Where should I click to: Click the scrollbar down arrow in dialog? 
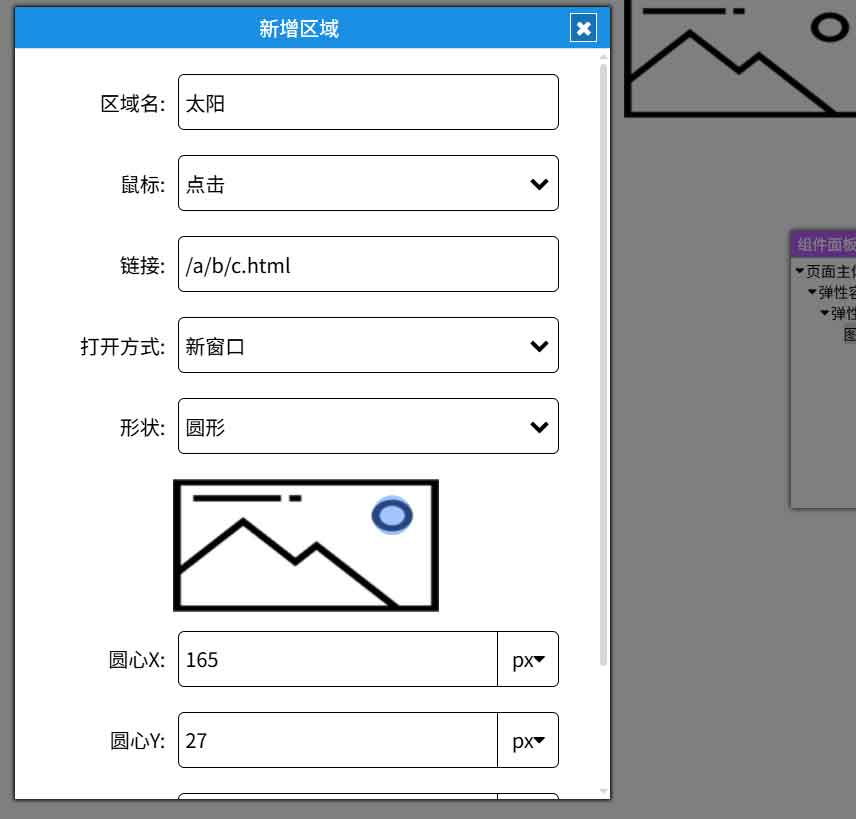pyautogui.click(x=603, y=791)
